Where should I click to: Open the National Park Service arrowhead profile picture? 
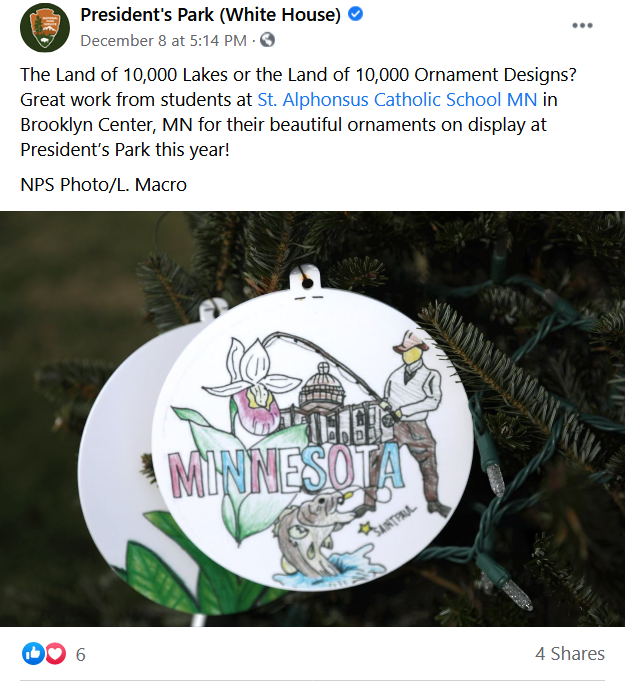[x=45, y=27]
